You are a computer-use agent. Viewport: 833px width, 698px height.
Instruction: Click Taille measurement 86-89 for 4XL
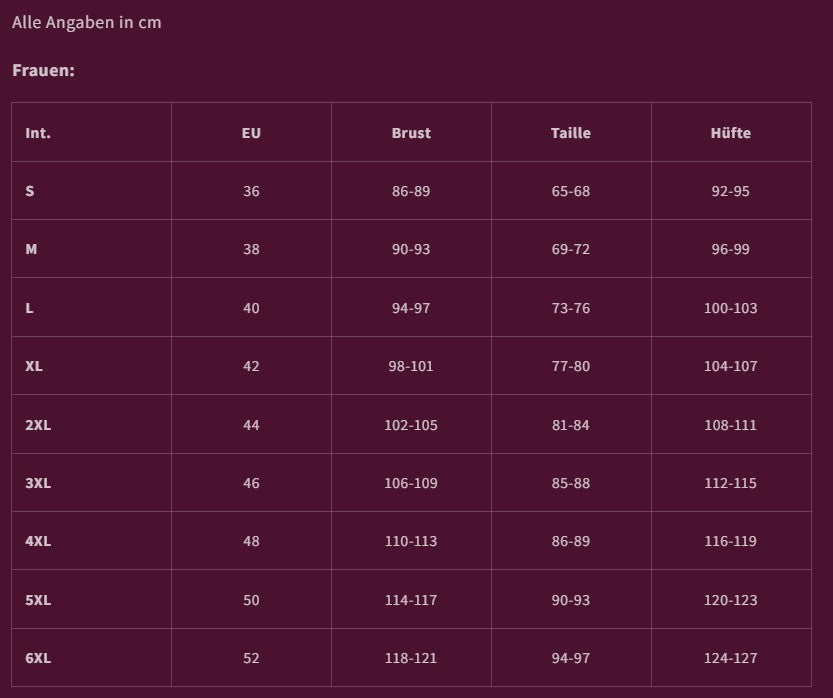click(x=571, y=541)
